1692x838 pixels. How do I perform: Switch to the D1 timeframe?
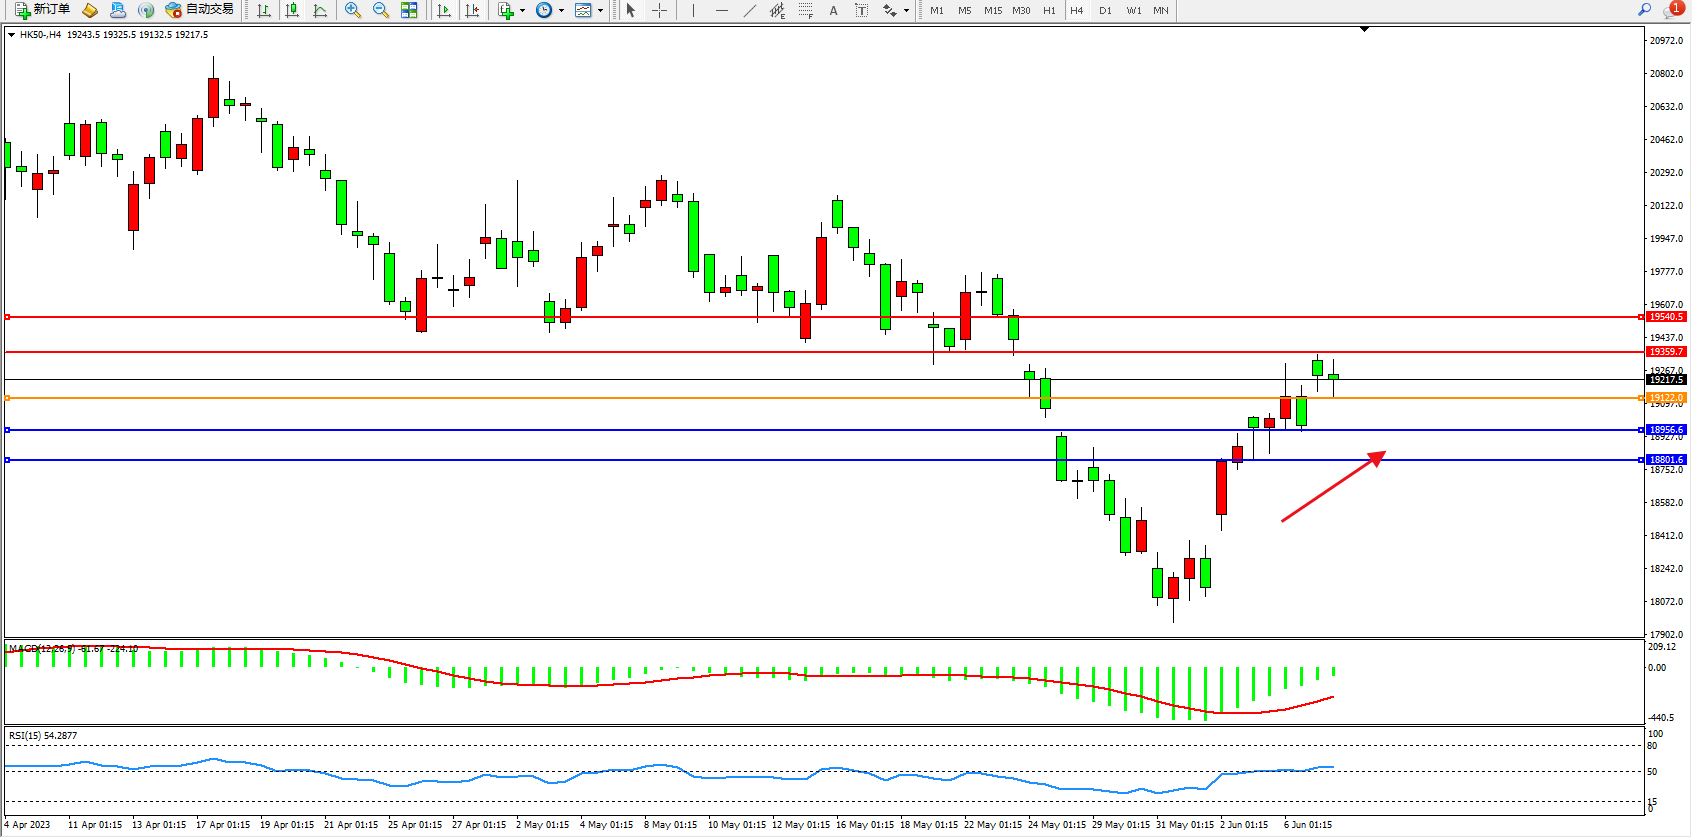point(1105,10)
